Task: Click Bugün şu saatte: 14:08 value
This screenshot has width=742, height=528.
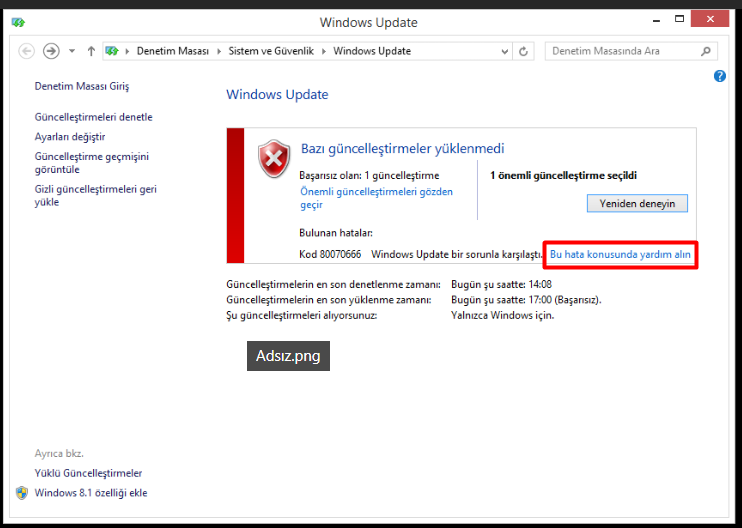Action: 502,284
